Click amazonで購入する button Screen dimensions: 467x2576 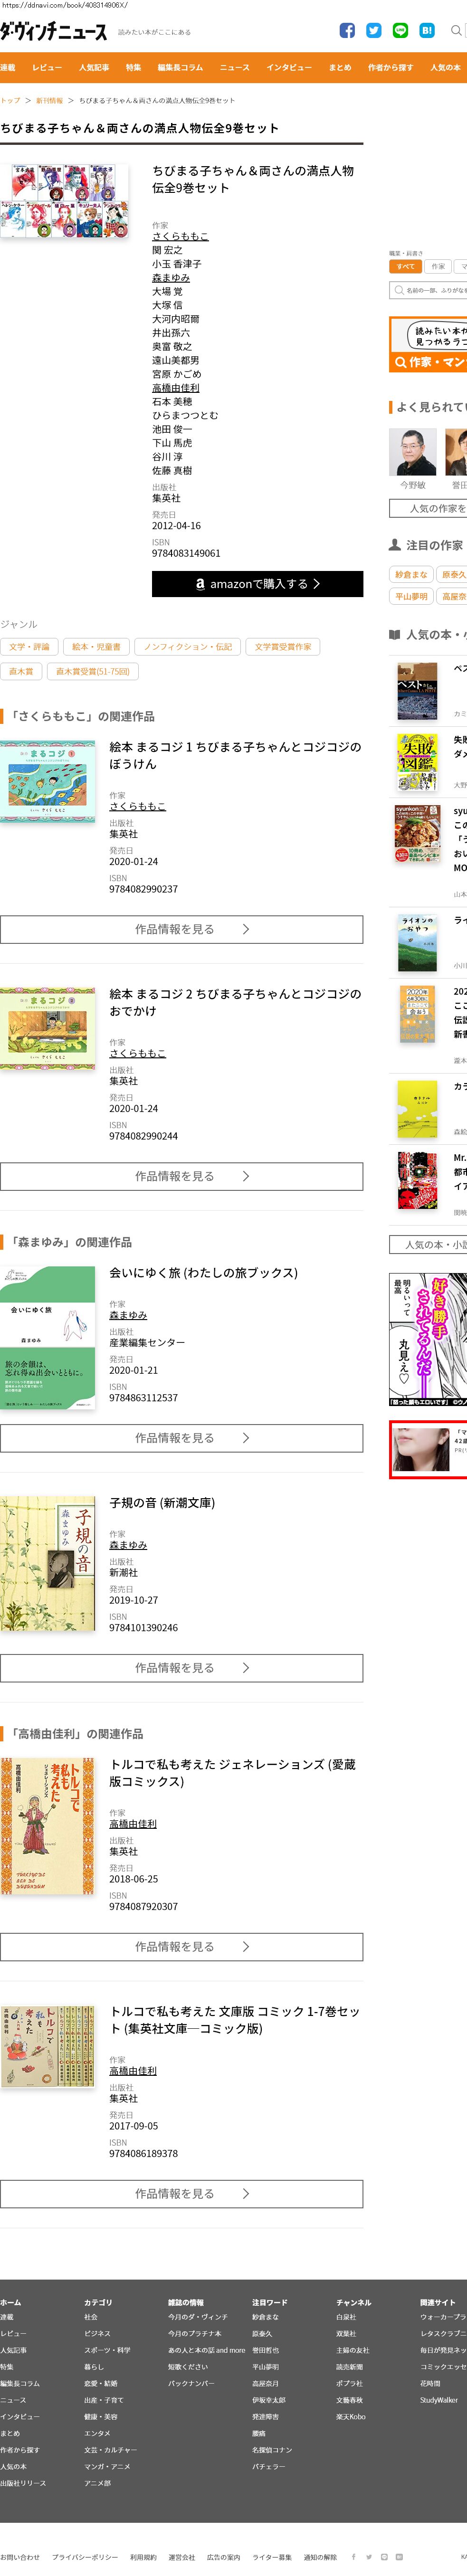(257, 584)
